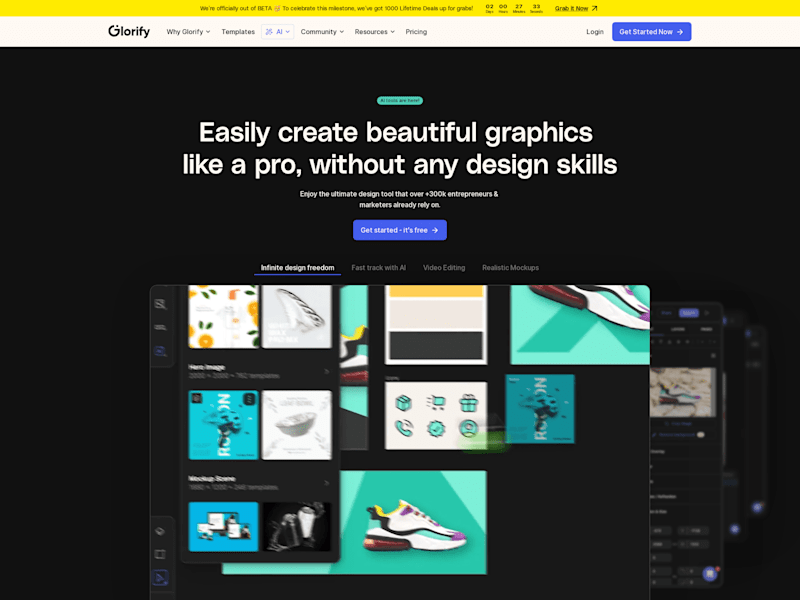This screenshot has height=600, width=800.
Task: Click the top icon in editor sidebar
Action: (160, 305)
